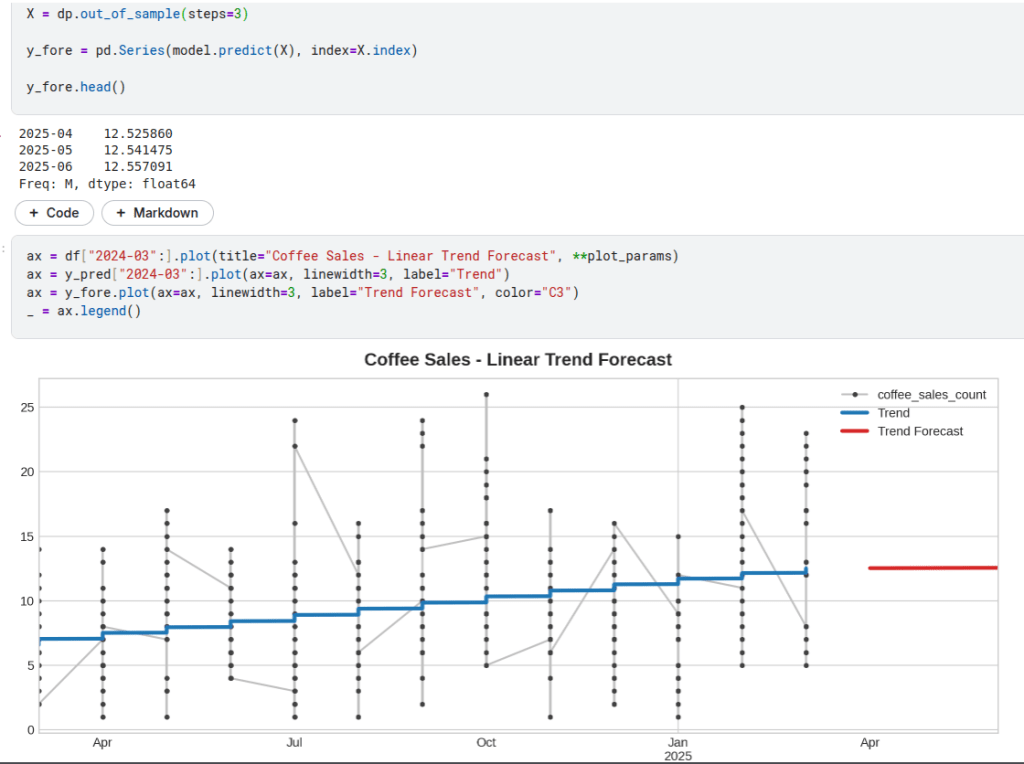Screen dimensions: 1024x764
Task: Click the '+ Code' button
Action: 55,213
